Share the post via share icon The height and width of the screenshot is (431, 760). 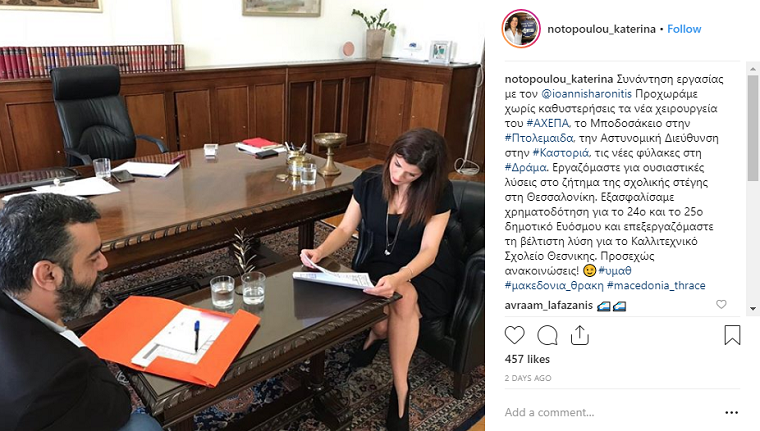[x=580, y=335]
